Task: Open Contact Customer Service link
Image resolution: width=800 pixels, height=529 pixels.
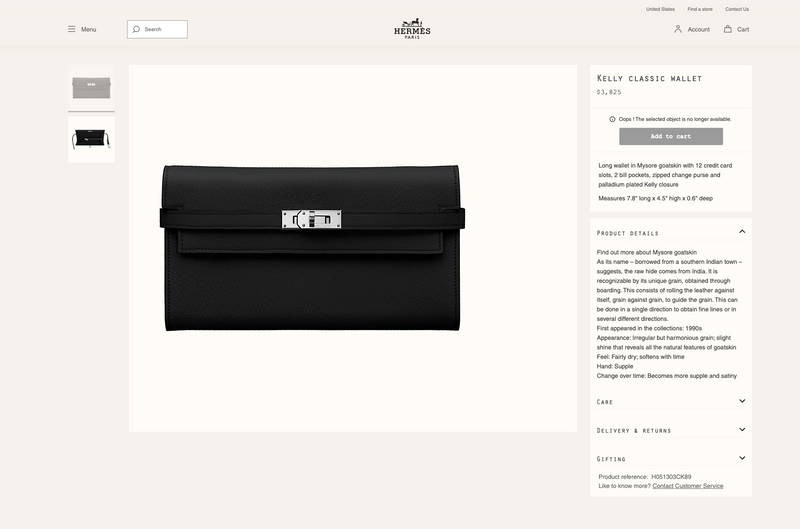Action: tap(688, 486)
